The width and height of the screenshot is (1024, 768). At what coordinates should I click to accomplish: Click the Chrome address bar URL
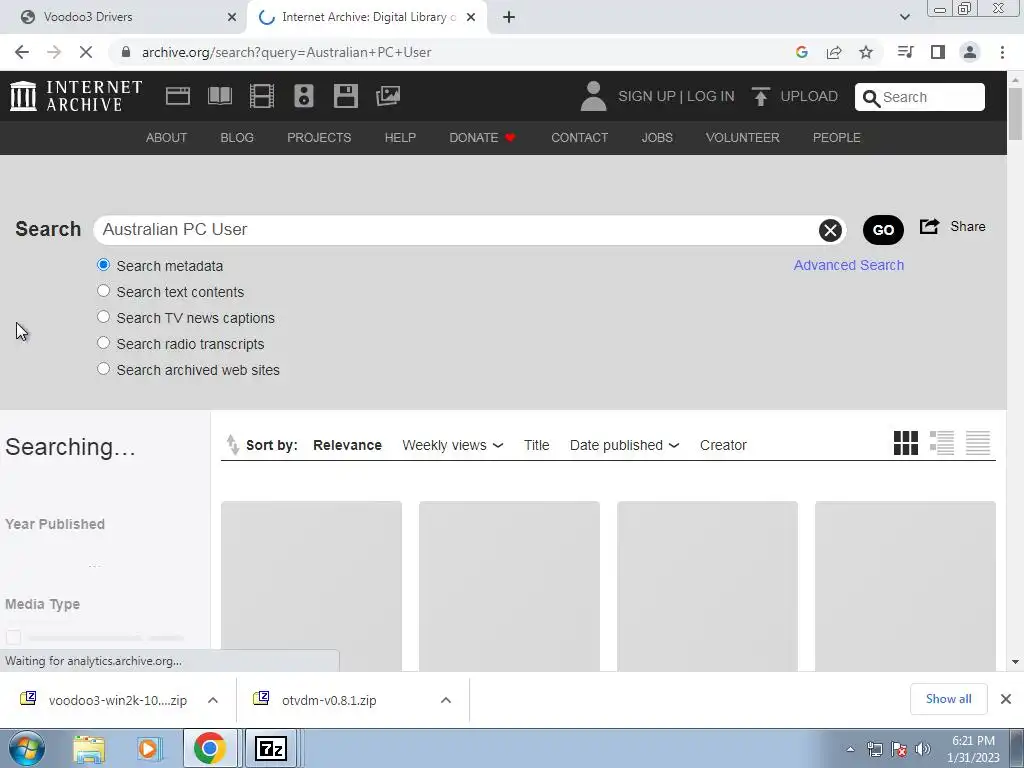(286, 52)
